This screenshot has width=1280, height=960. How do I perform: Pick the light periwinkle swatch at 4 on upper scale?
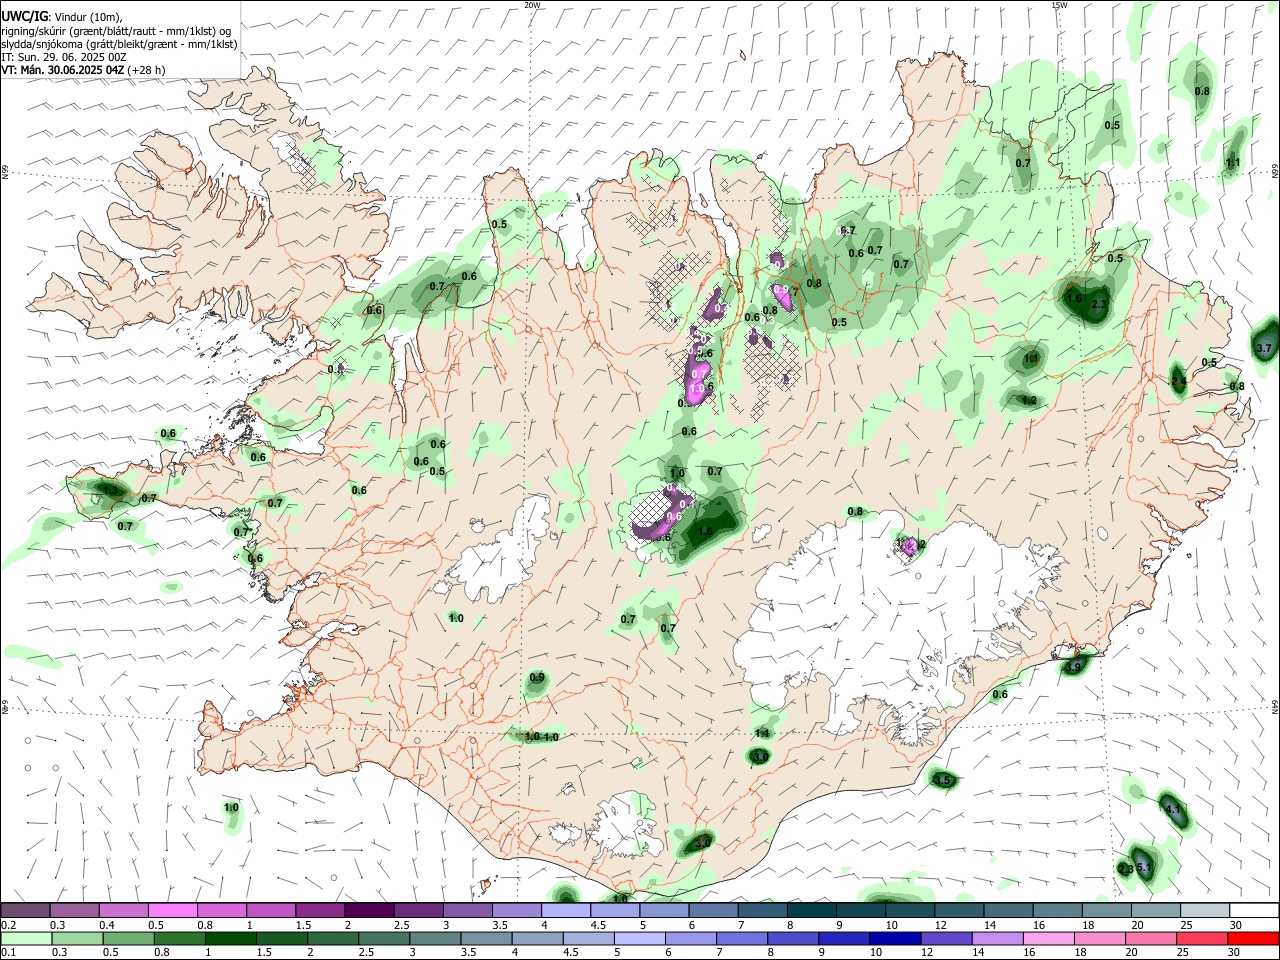tap(565, 910)
